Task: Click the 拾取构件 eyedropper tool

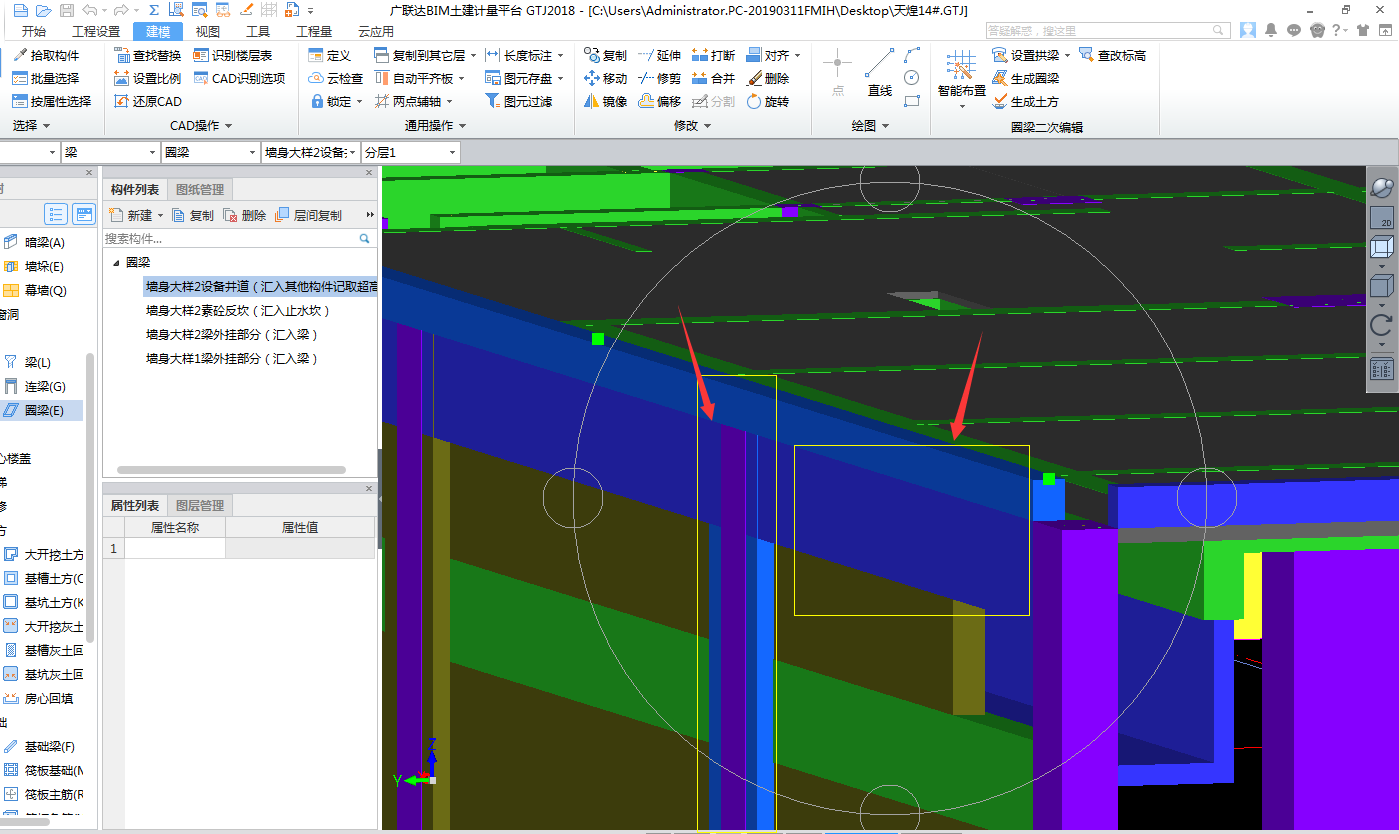Action: (x=46, y=55)
